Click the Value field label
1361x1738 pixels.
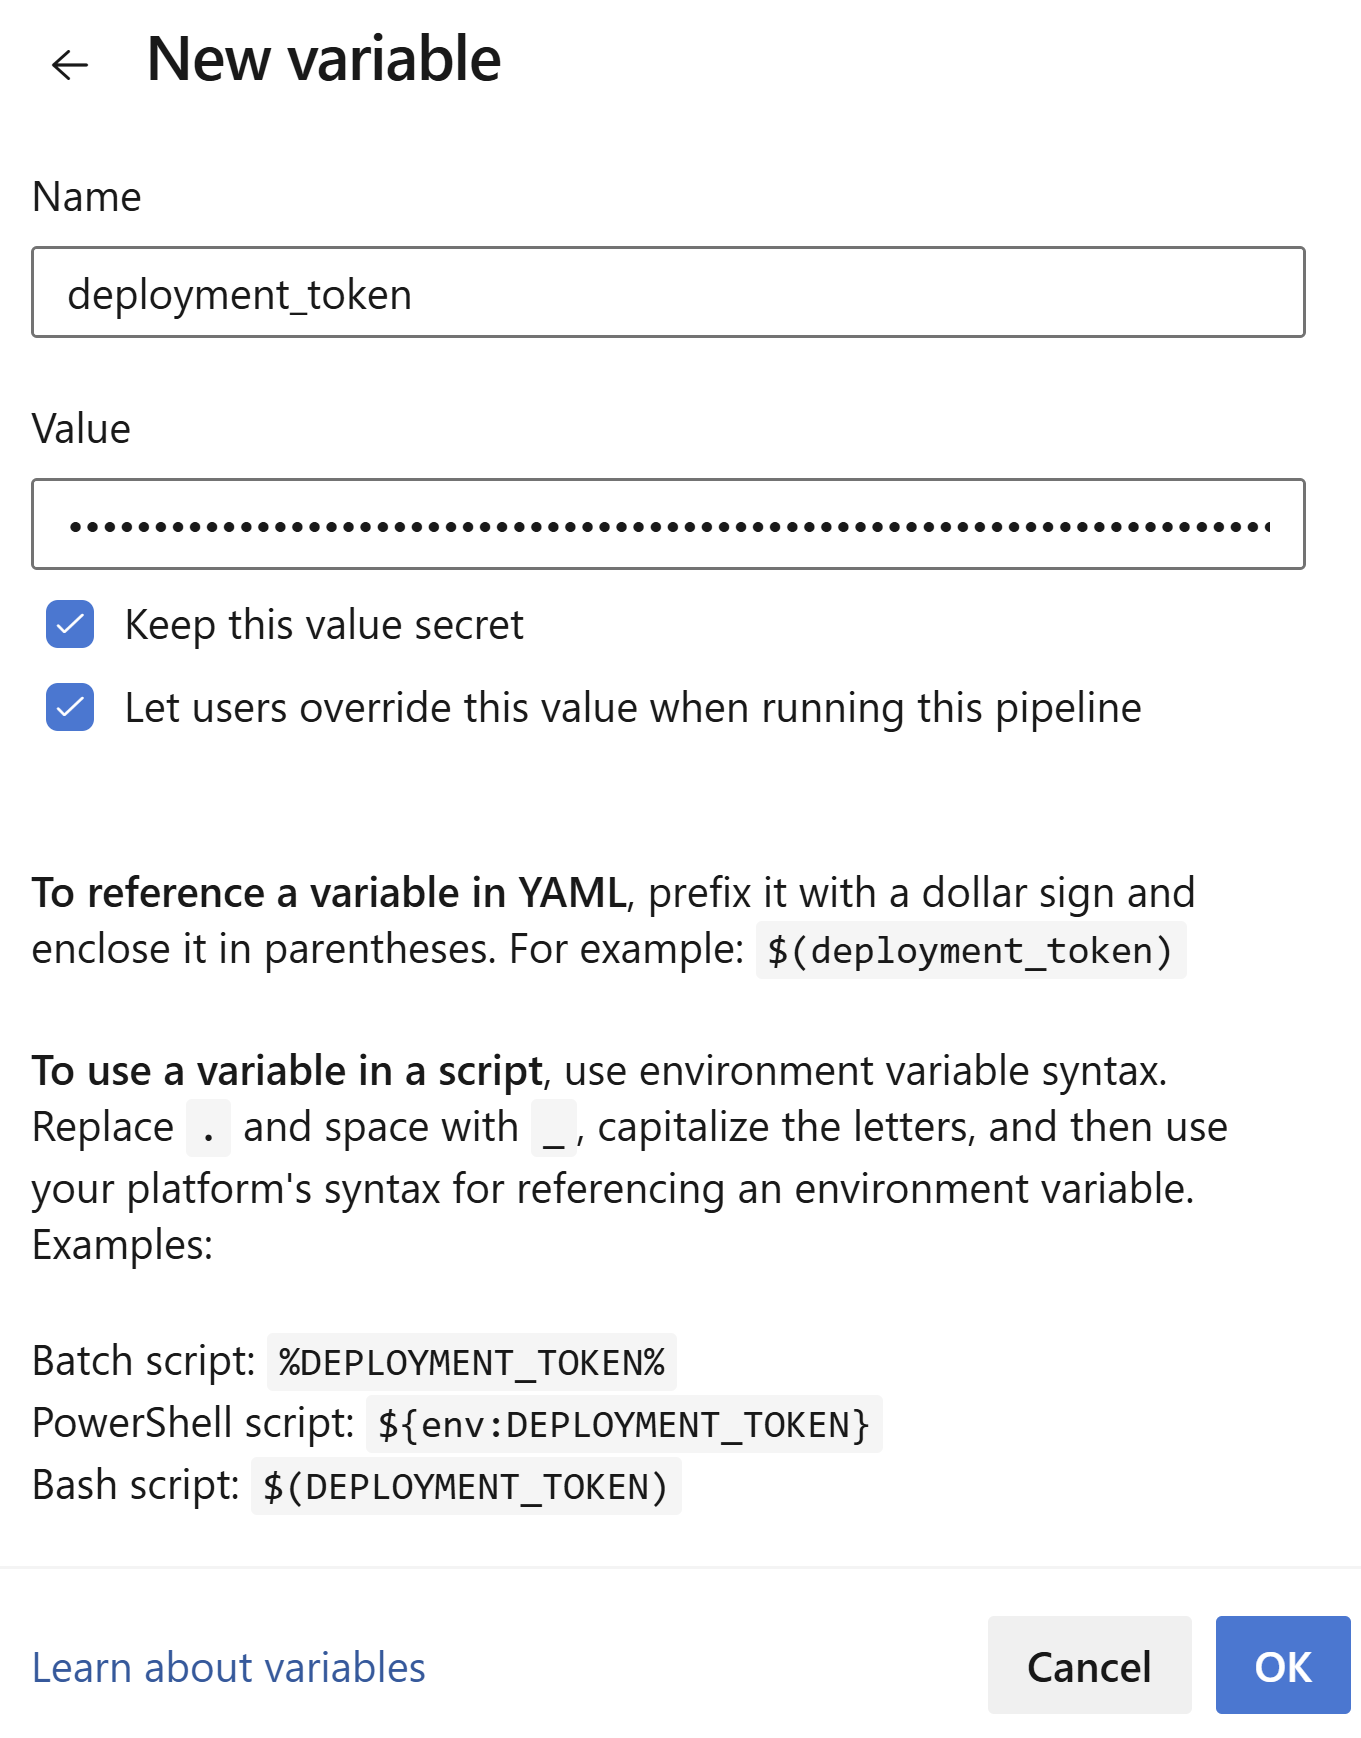82,429
